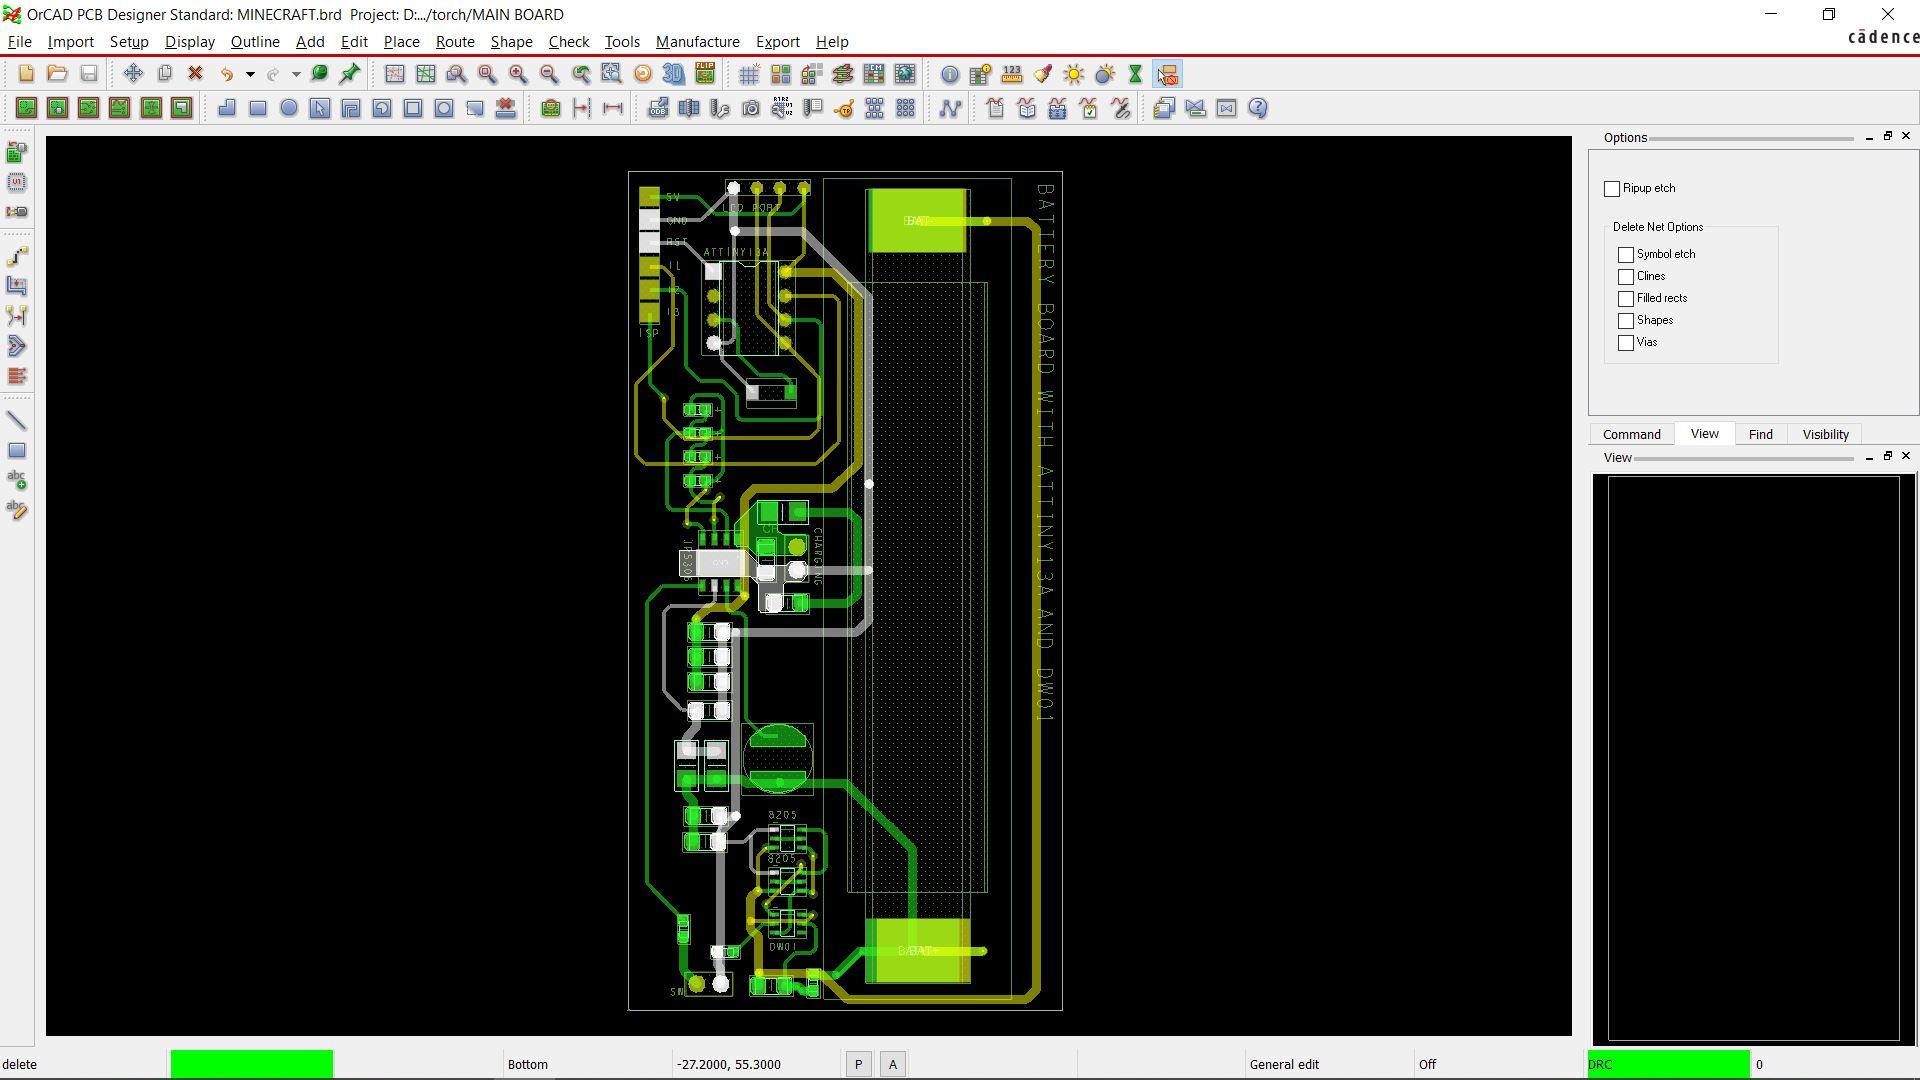Click the Show Measure ruler icon
Image resolution: width=1920 pixels, height=1080 pixels.
click(x=1012, y=74)
